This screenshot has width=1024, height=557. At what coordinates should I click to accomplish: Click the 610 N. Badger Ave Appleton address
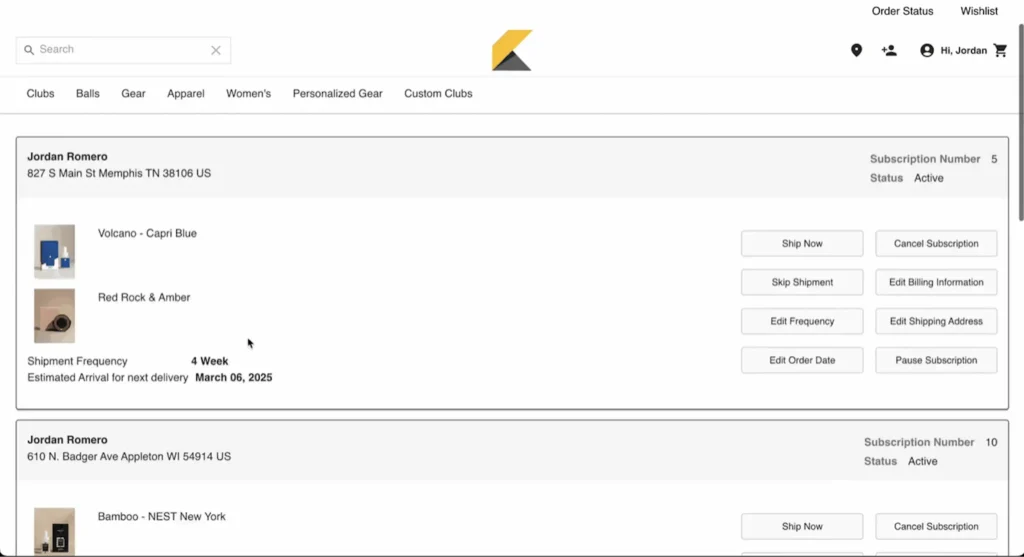pos(129,456)
